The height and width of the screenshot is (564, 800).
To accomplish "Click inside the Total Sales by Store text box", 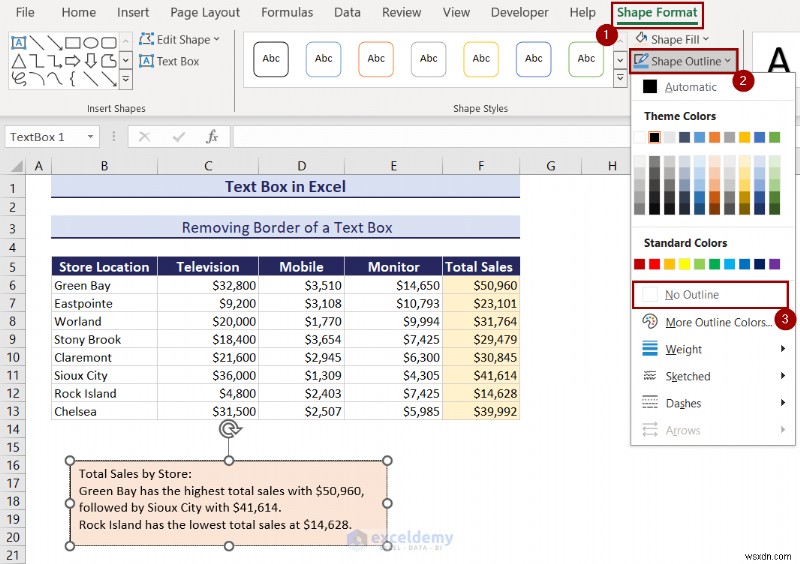I will click(x=229, y=503).
